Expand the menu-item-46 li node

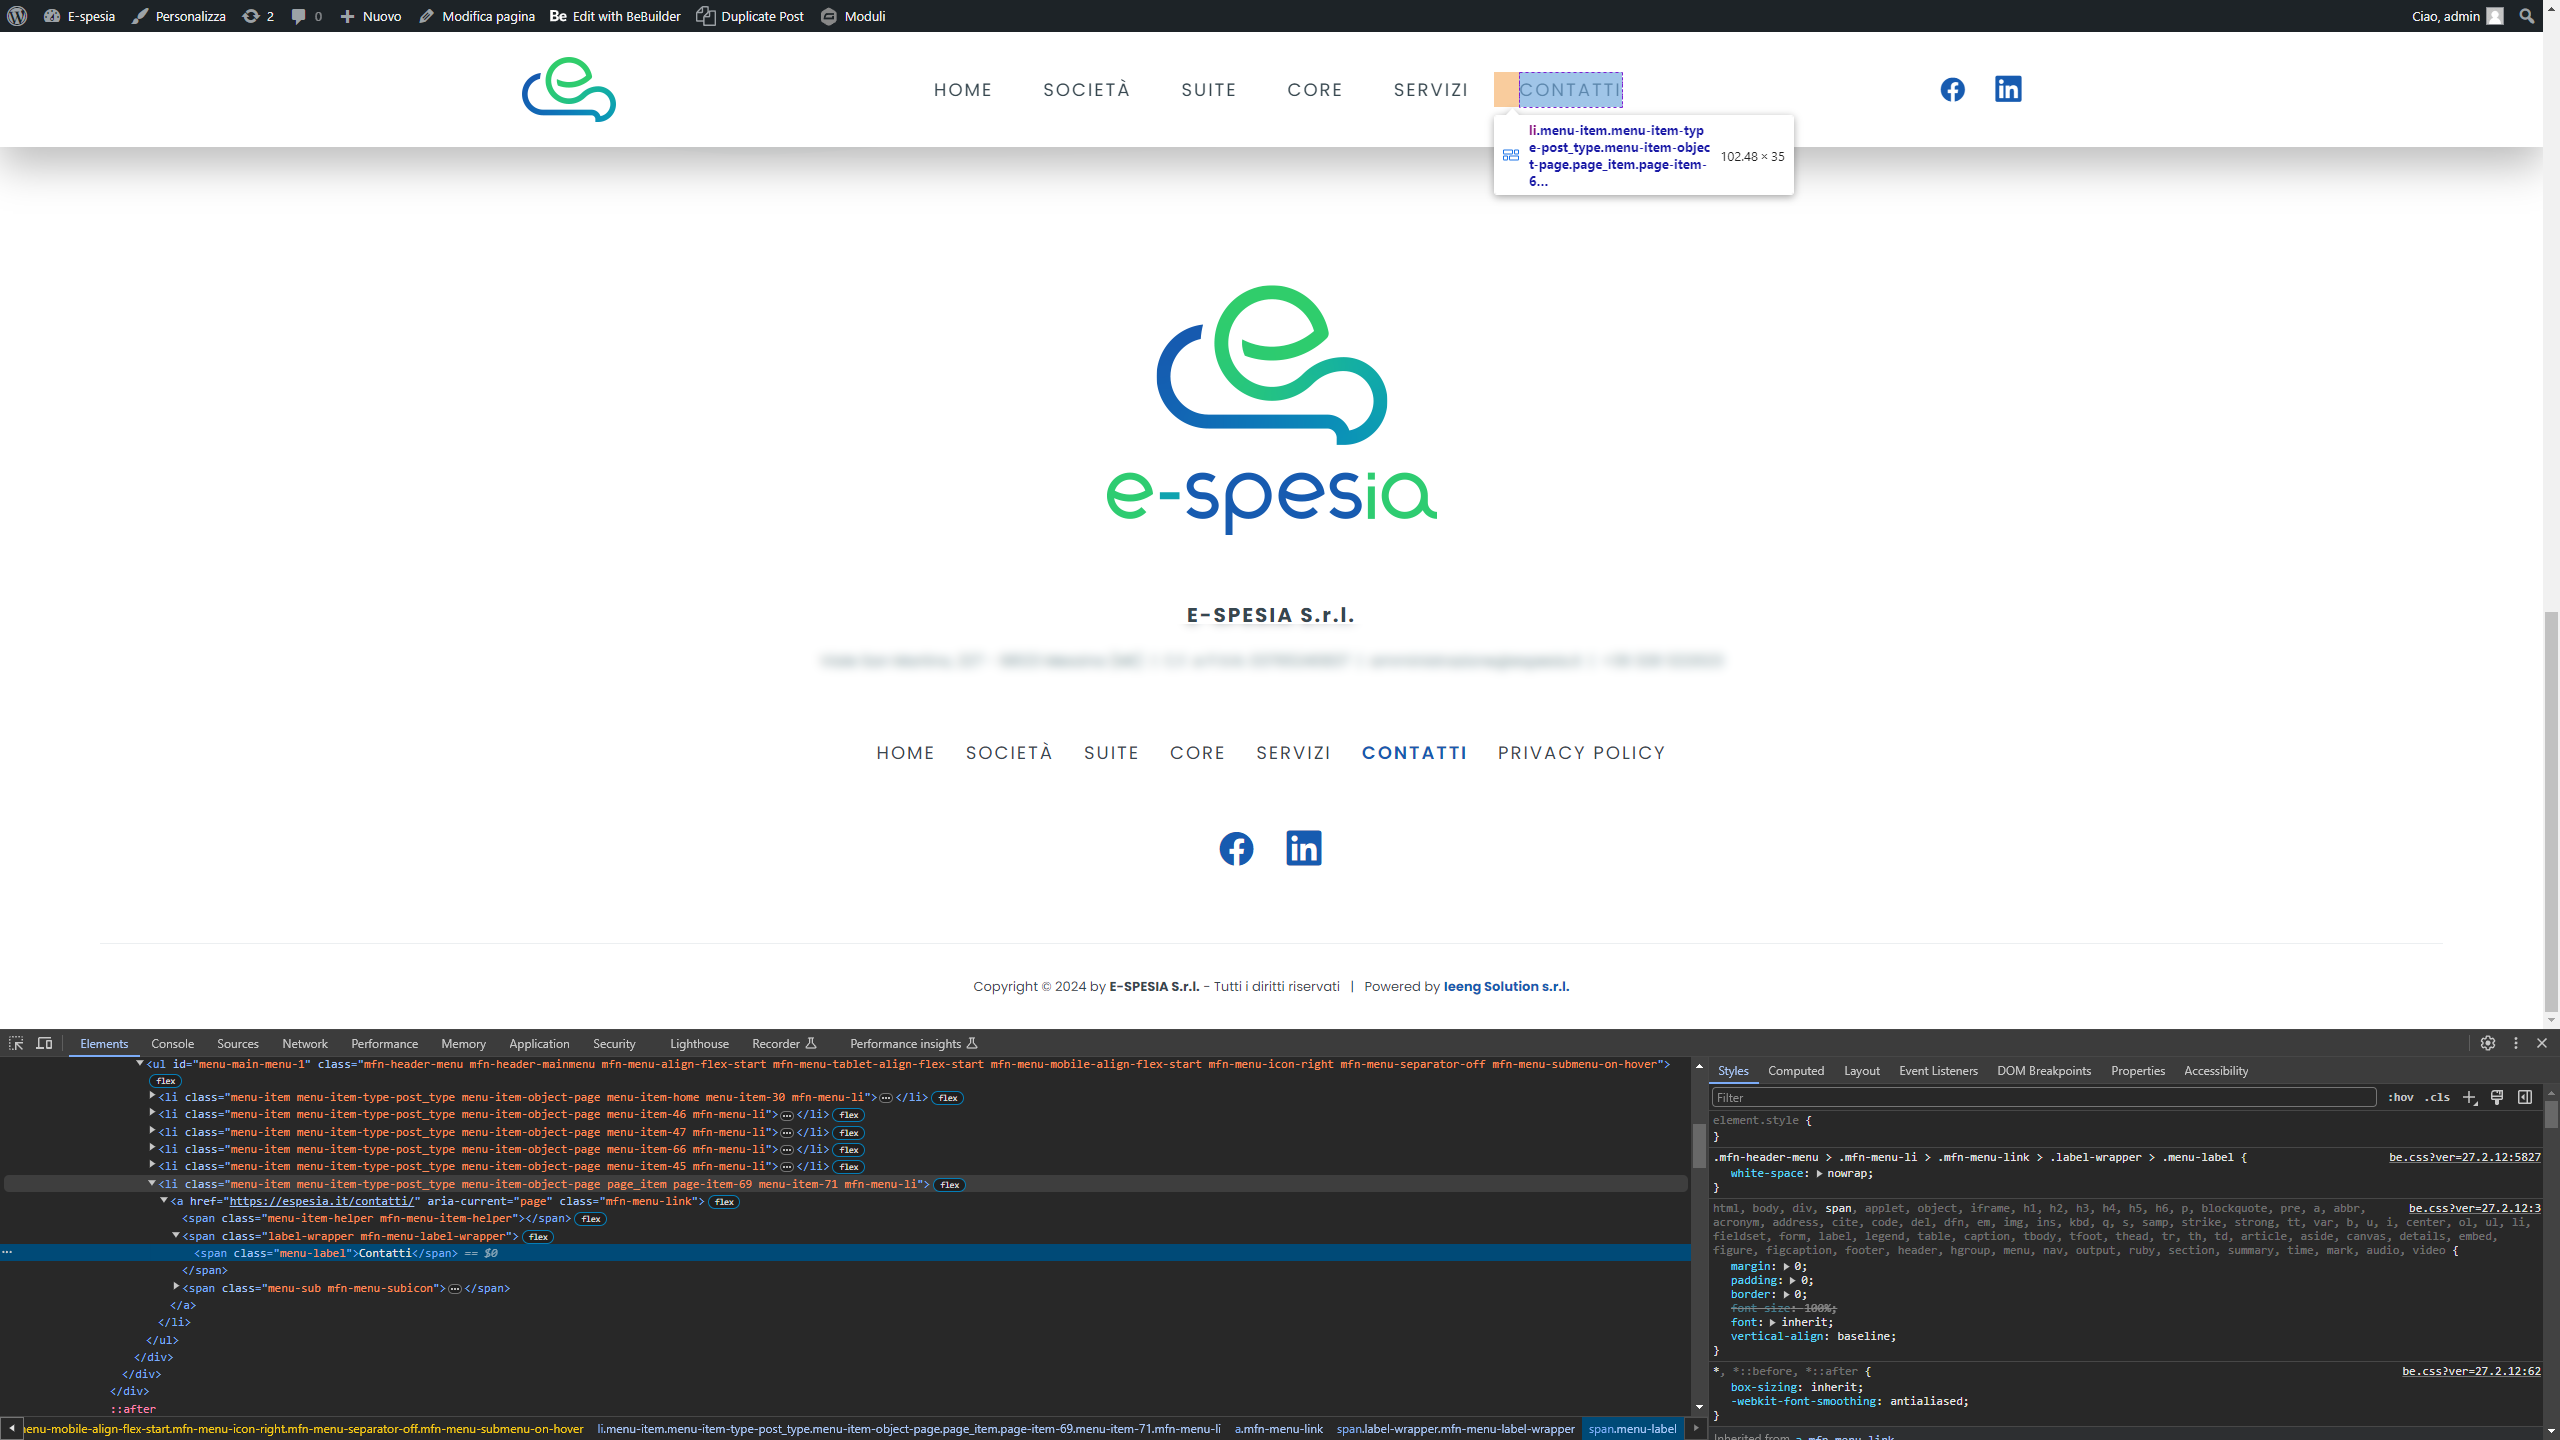(x=152, y=1113)
